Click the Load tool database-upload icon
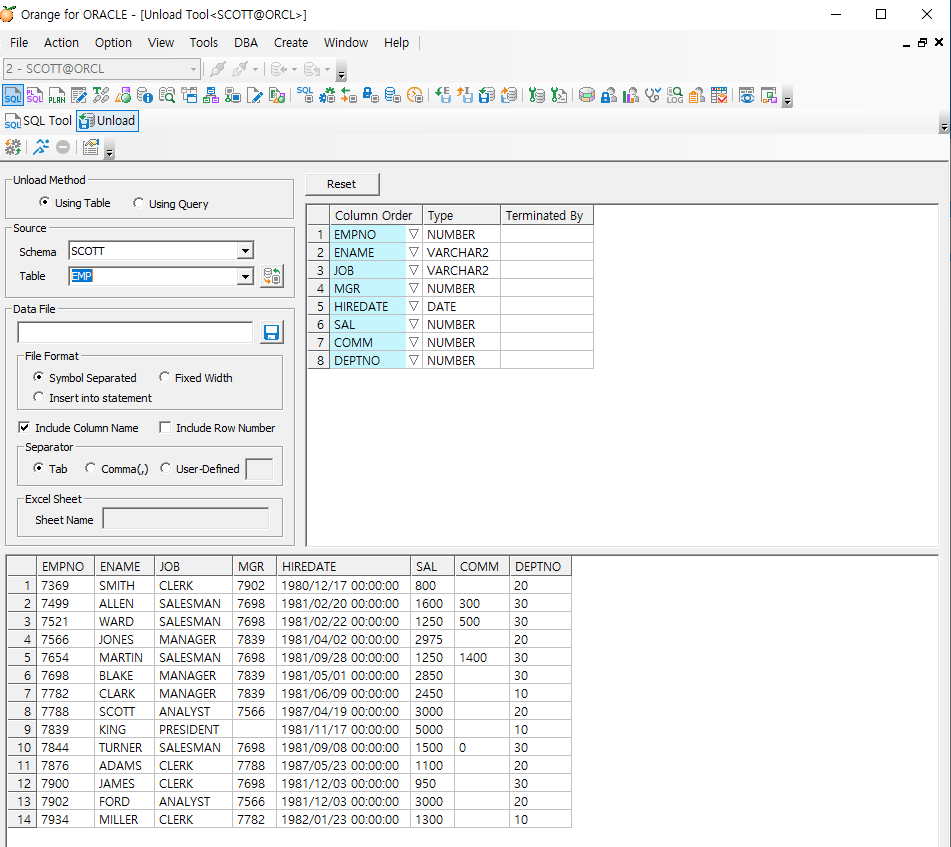 coord(509,95)
